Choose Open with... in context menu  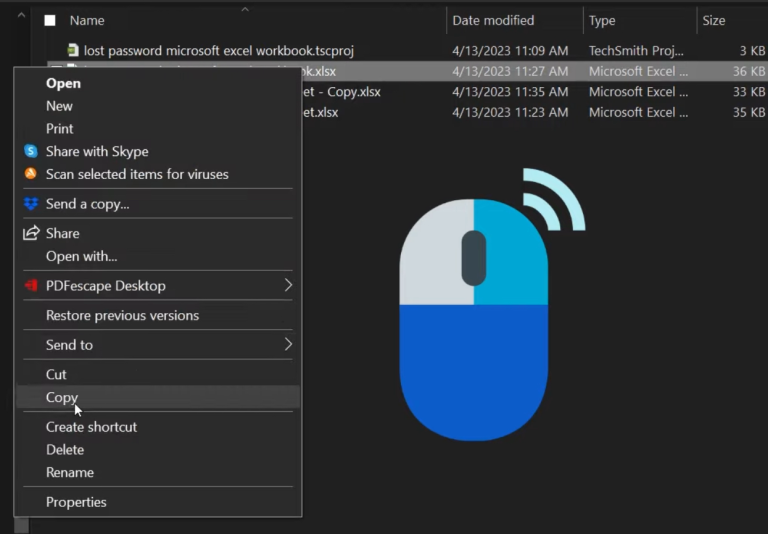[81, 256]
